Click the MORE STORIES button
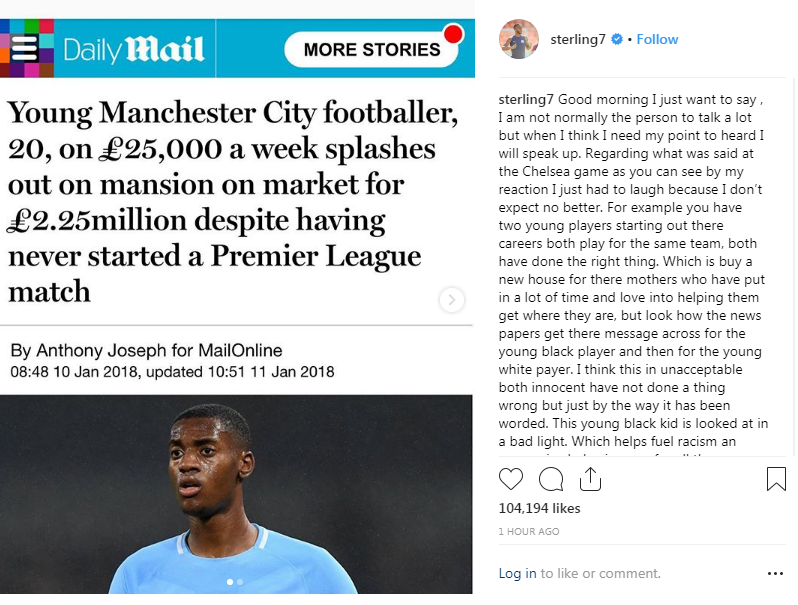The height and width of the screenshot is (605, 798). click(372, 49)
